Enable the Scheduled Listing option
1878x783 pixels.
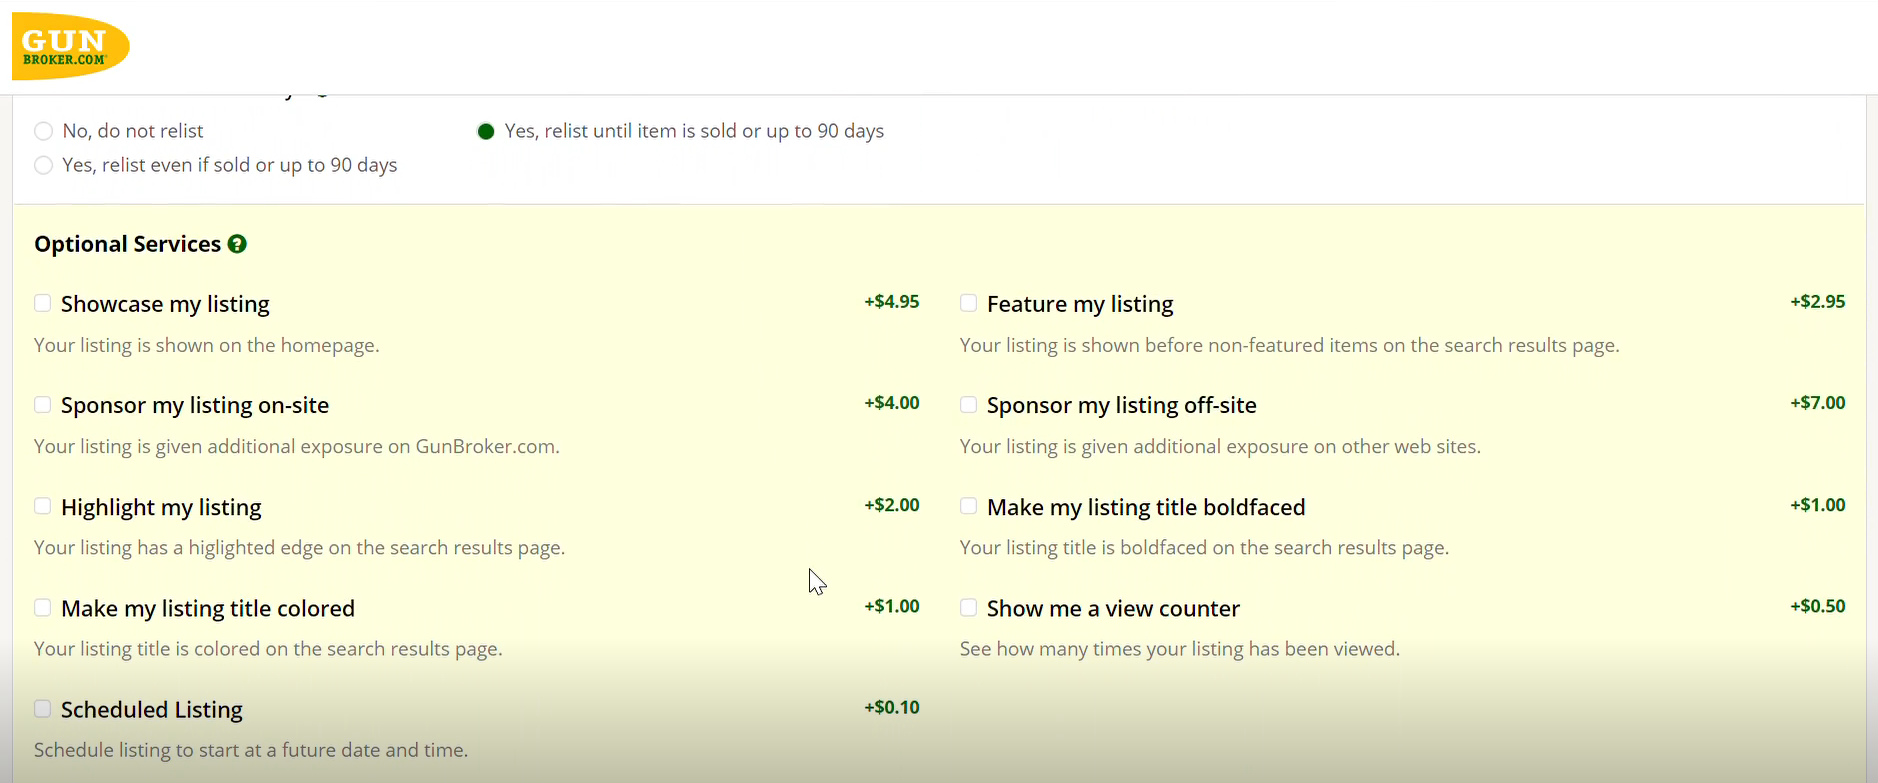pyautogui.click(x=42, y=708)
